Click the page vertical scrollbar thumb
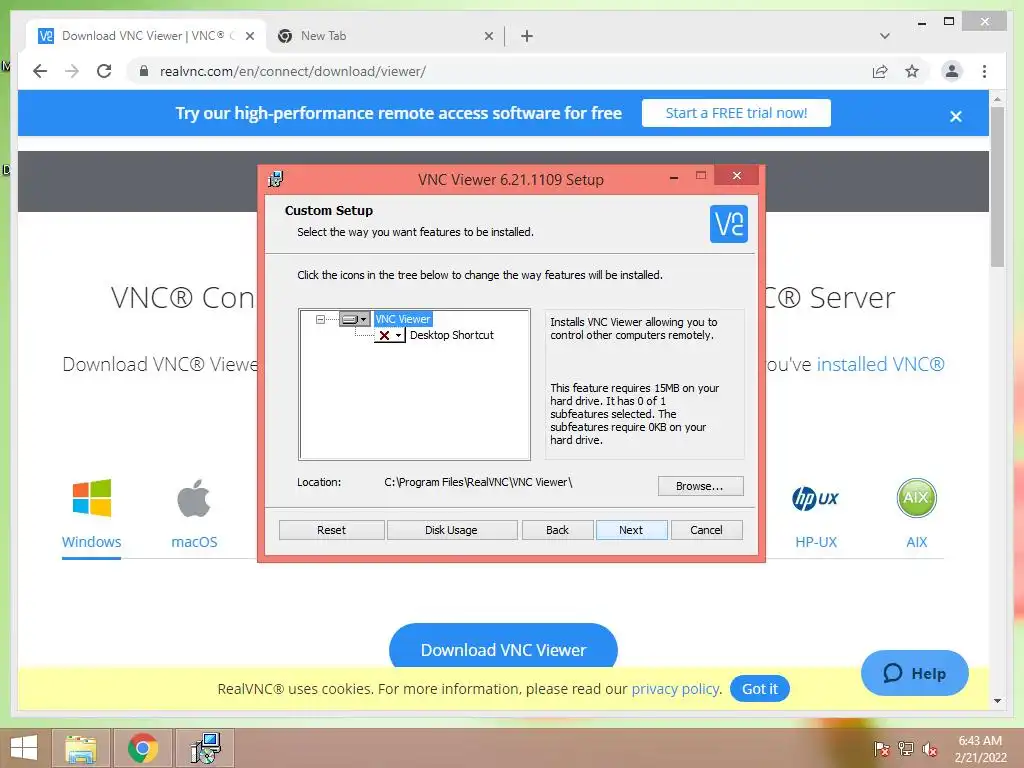 [997, 187]
